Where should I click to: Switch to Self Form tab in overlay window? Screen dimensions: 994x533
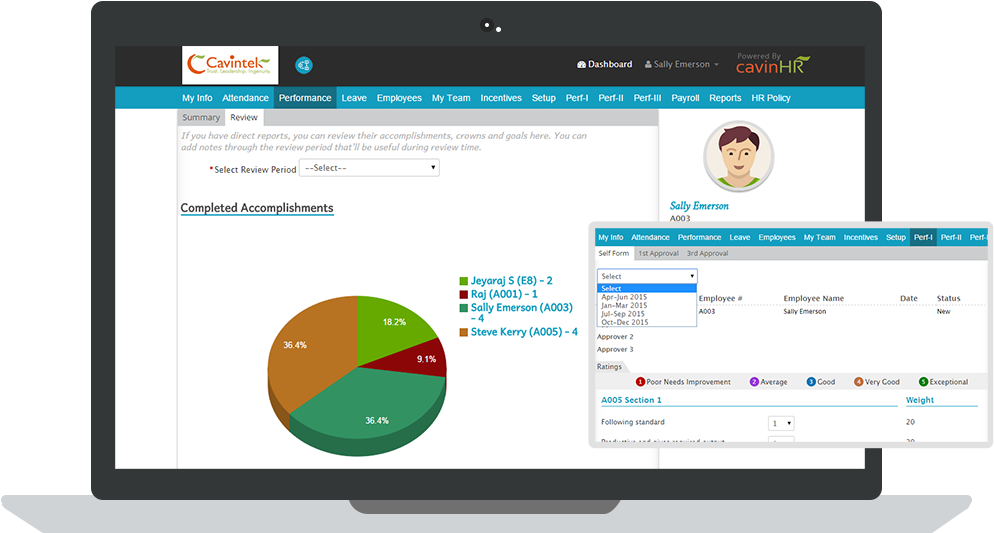coord(614,253)
